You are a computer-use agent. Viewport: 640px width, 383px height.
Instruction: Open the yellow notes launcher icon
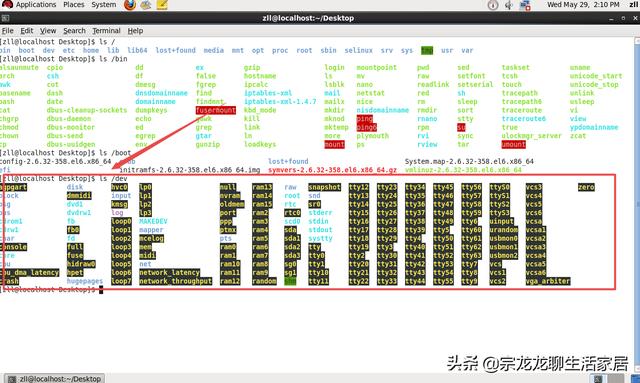162,5
